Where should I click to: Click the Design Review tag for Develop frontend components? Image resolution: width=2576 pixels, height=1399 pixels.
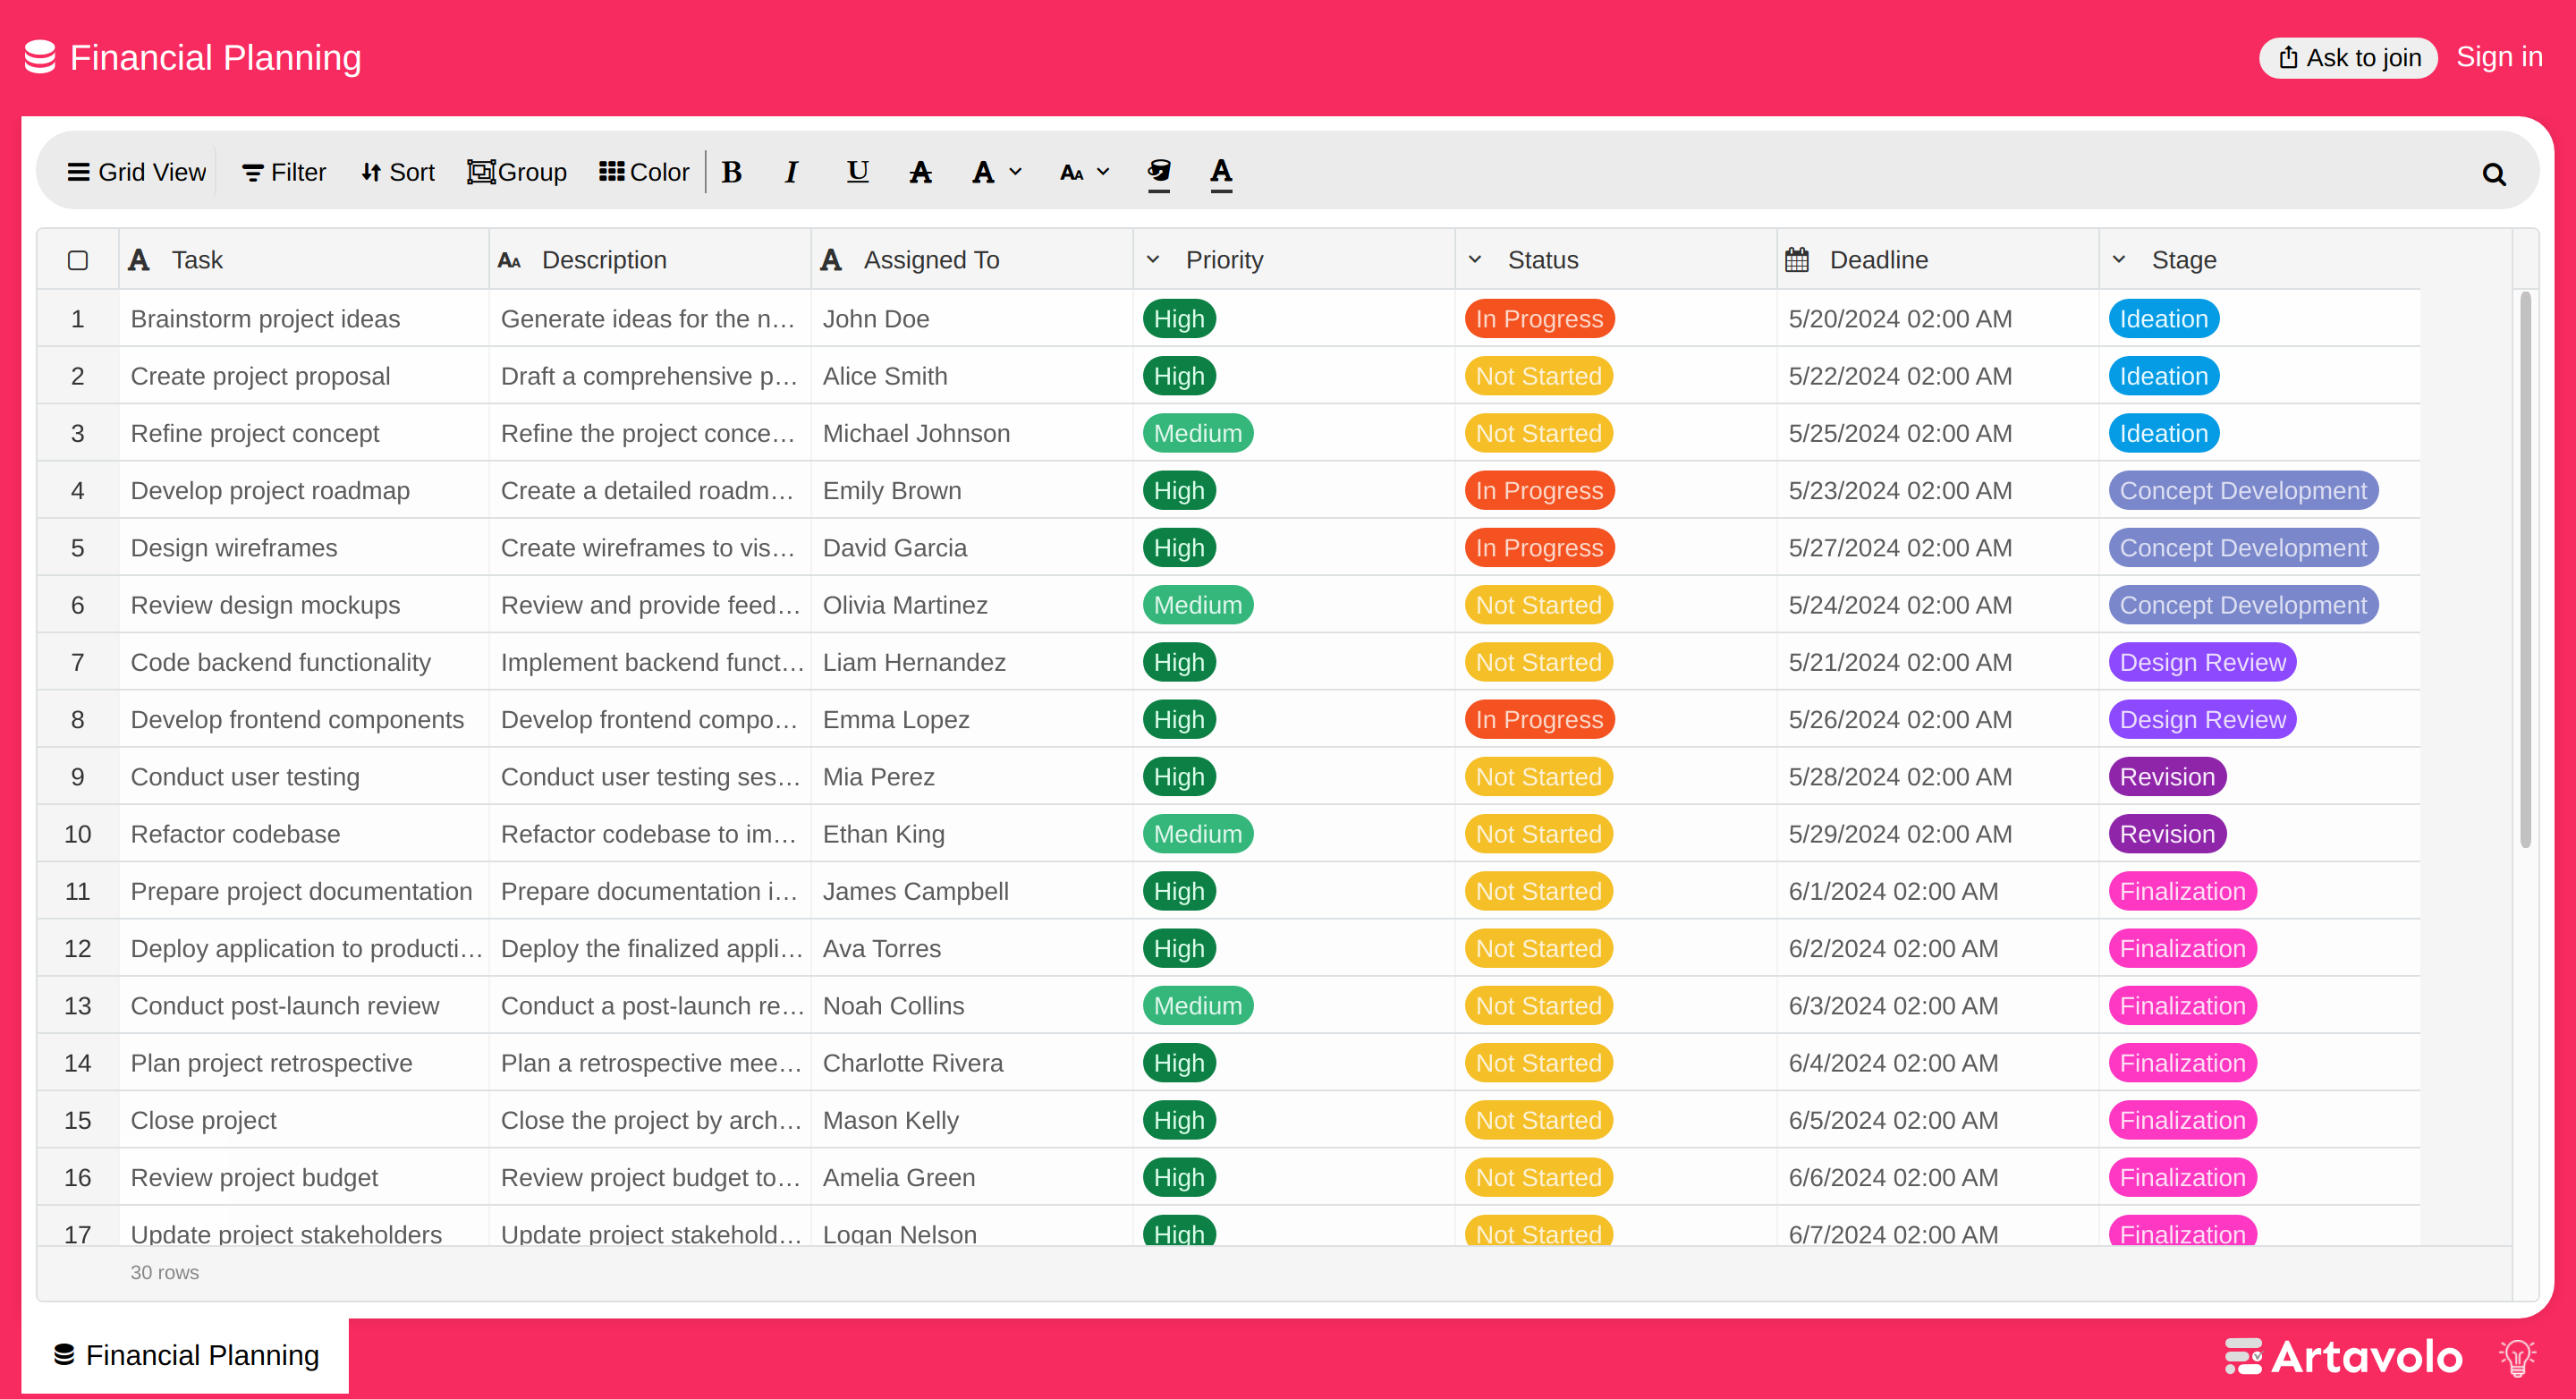2202,720
